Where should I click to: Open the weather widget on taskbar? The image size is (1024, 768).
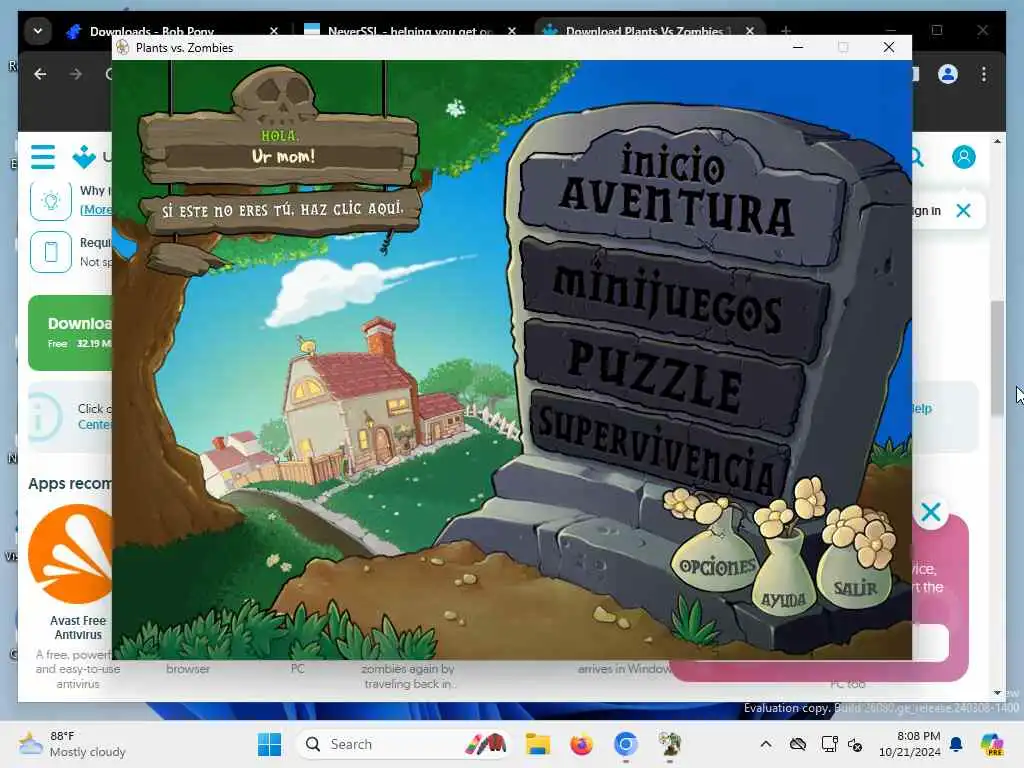[x=72, y=744]
